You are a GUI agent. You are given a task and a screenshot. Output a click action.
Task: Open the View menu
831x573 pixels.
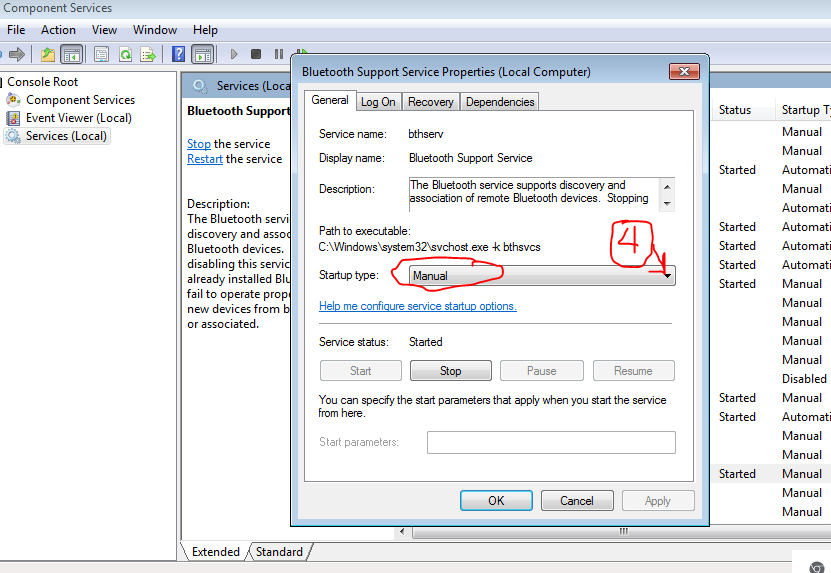coord(104,30)
